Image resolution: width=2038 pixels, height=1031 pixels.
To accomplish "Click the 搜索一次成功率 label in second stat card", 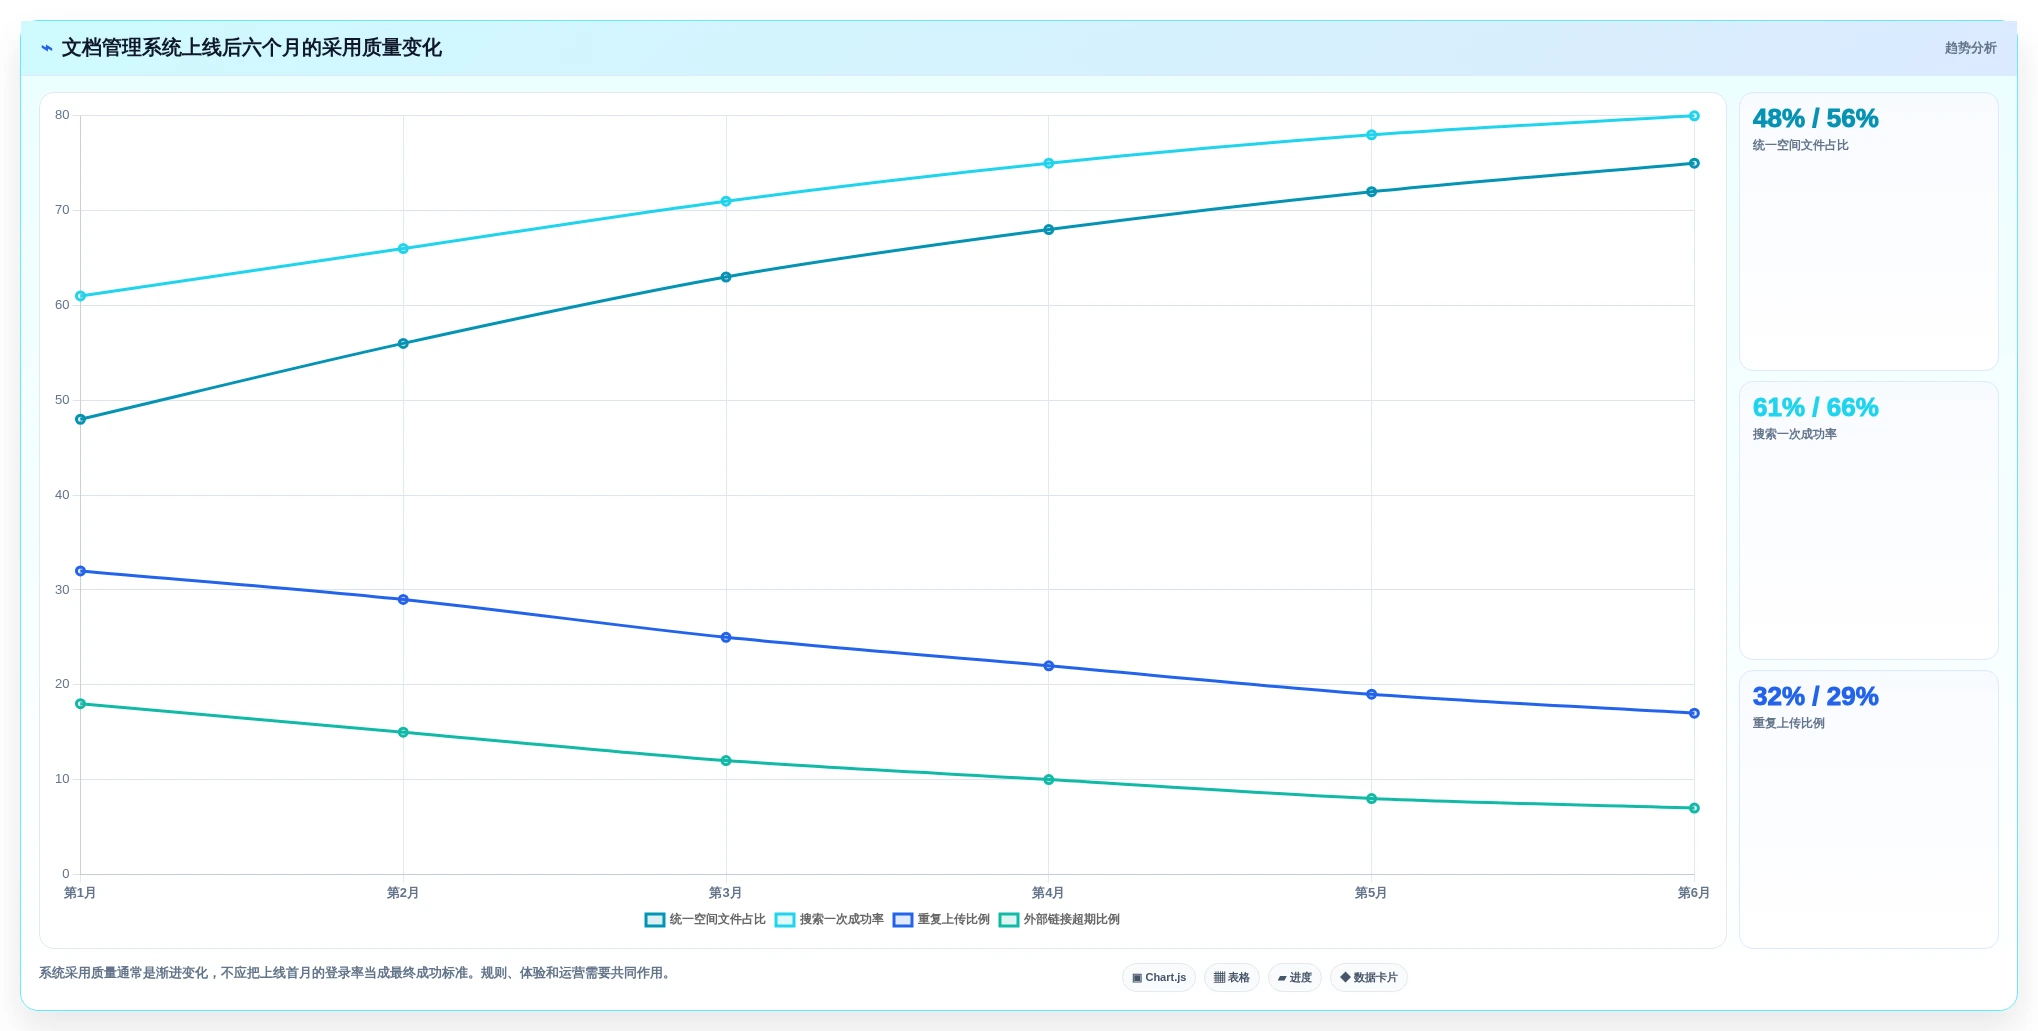I will pyautogui.click(x=1794, y=435).
